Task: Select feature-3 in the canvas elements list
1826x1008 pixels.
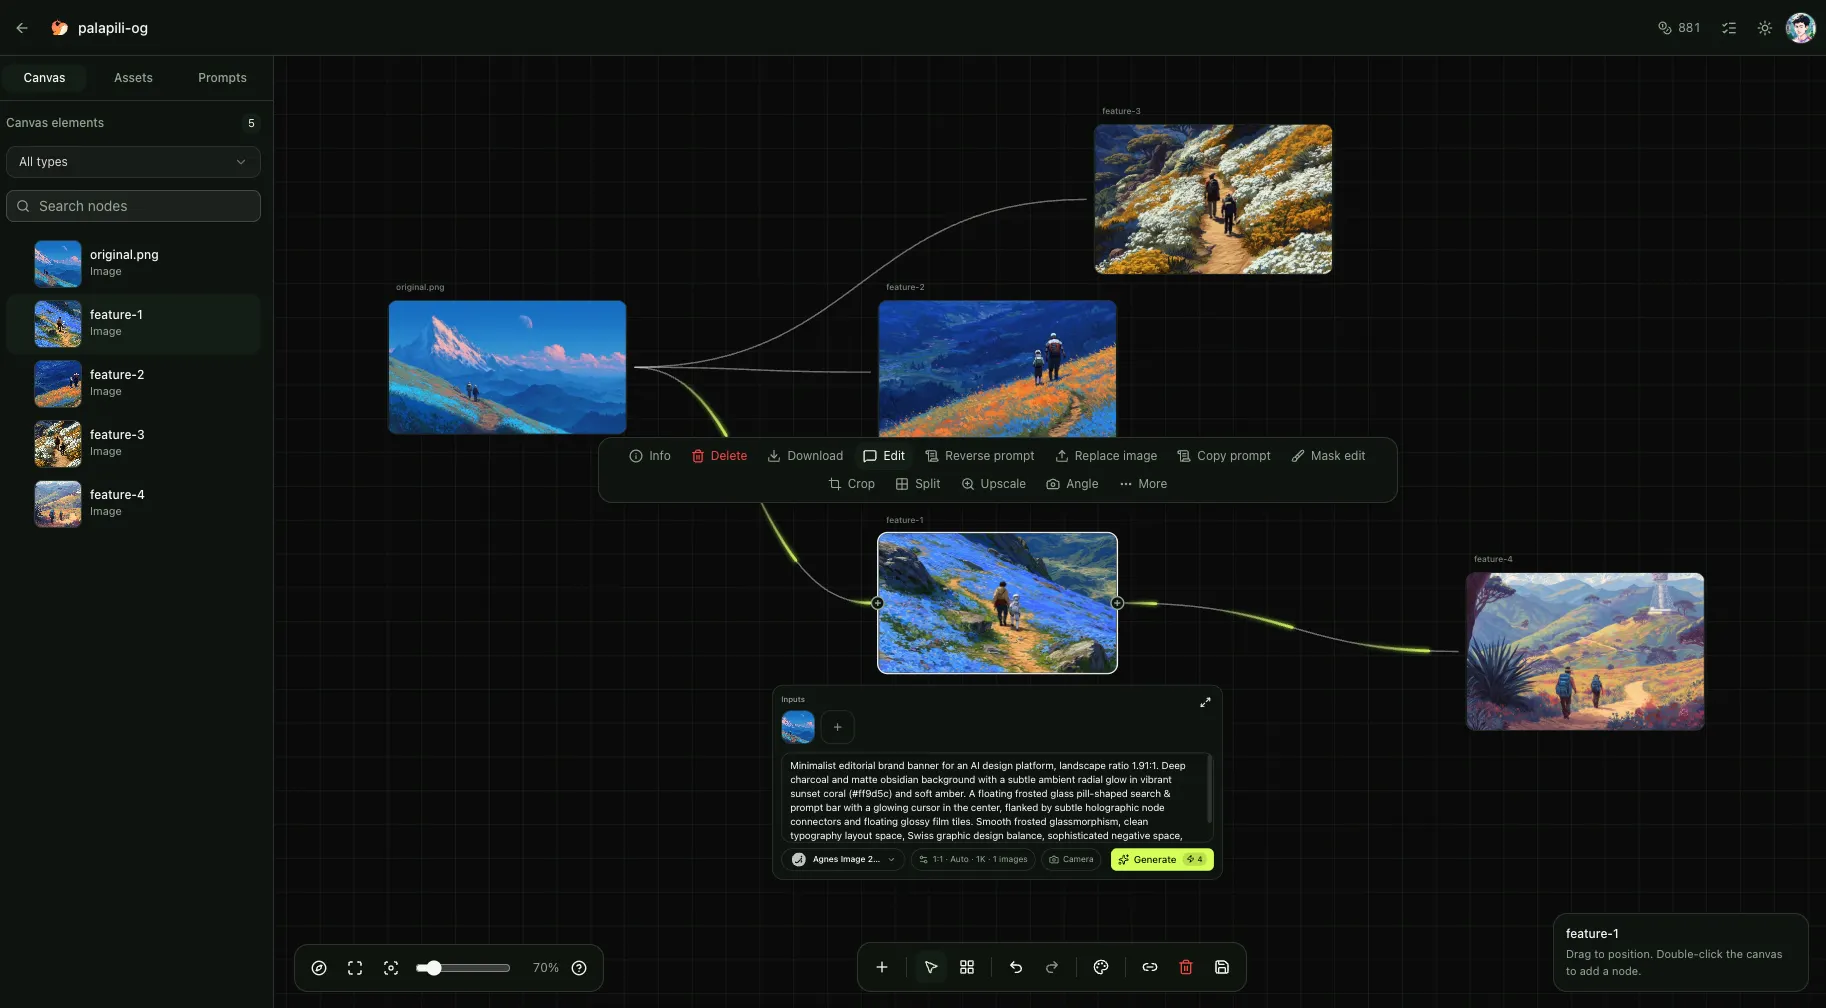Action: point(133,443)
